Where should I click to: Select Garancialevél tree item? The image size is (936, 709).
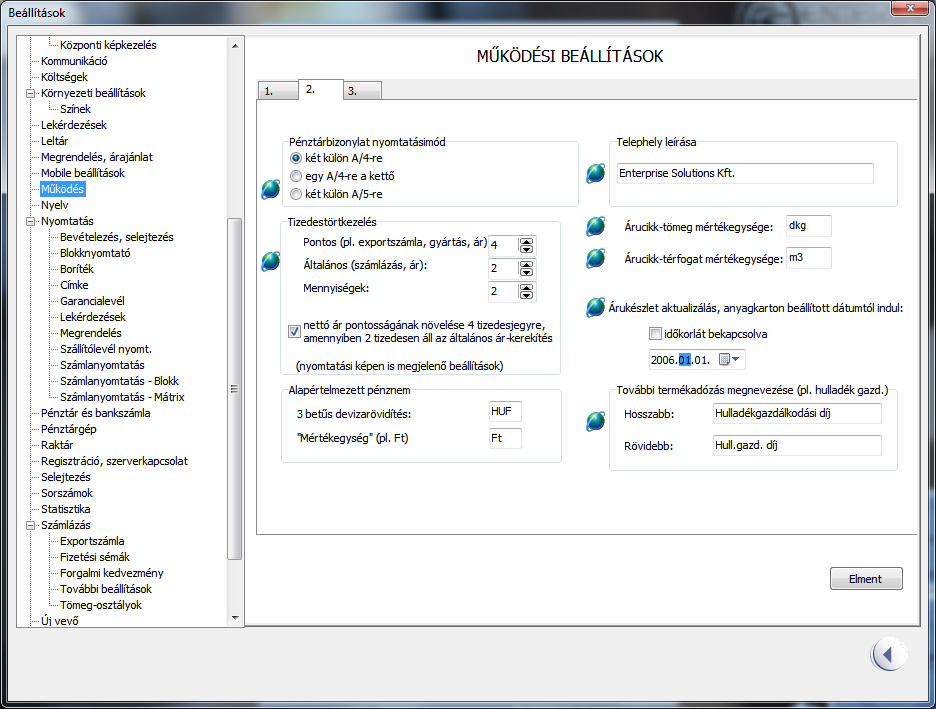92,301
